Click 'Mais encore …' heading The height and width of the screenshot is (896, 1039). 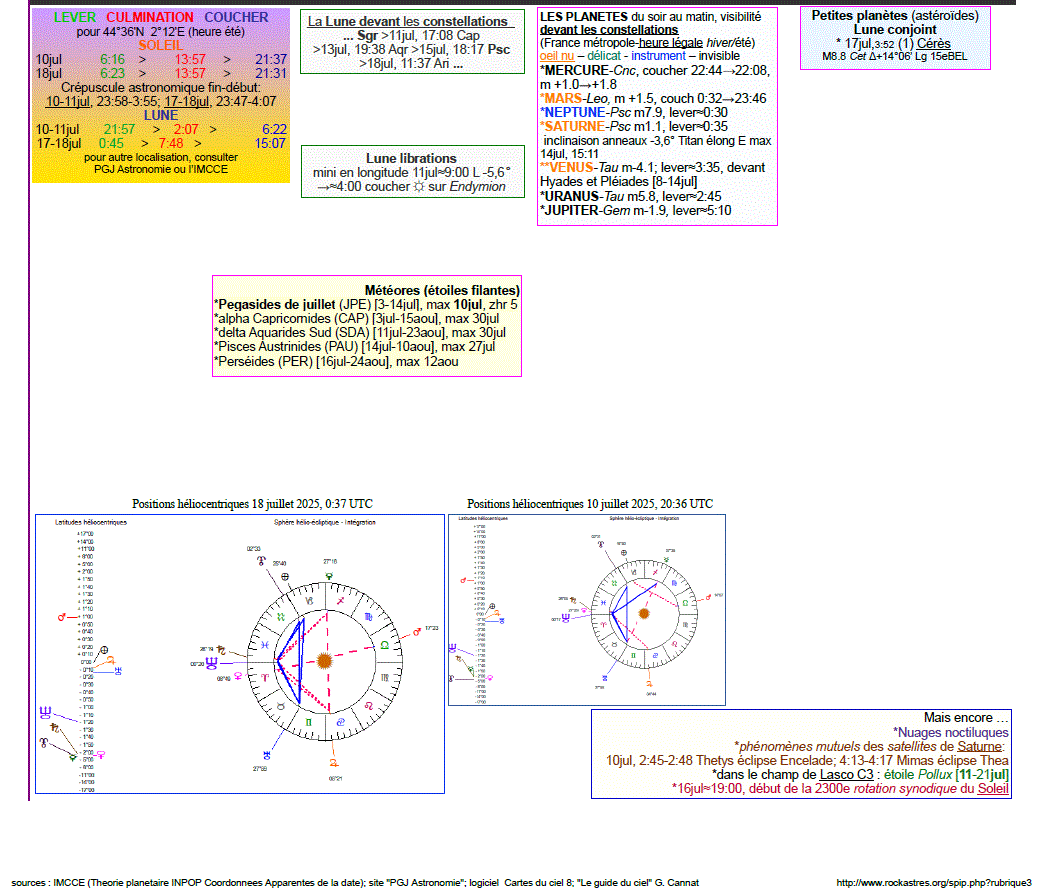click(x=966, y=718)
